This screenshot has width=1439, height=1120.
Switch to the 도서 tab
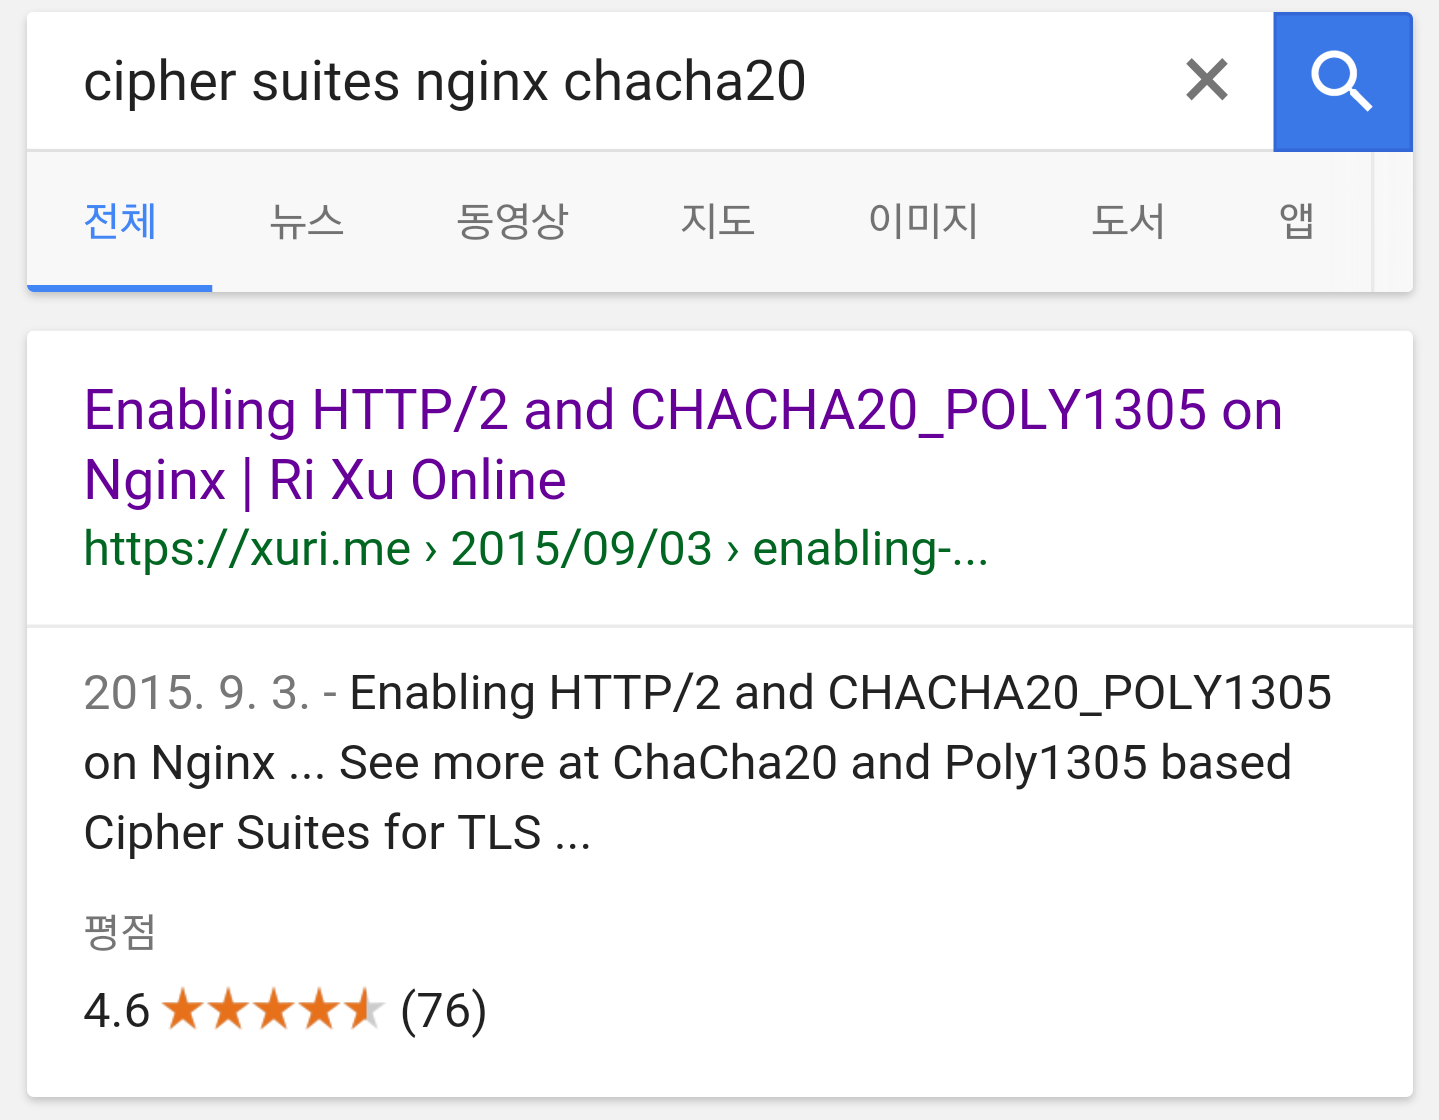pyautogui.click(x=1128, y=221)
